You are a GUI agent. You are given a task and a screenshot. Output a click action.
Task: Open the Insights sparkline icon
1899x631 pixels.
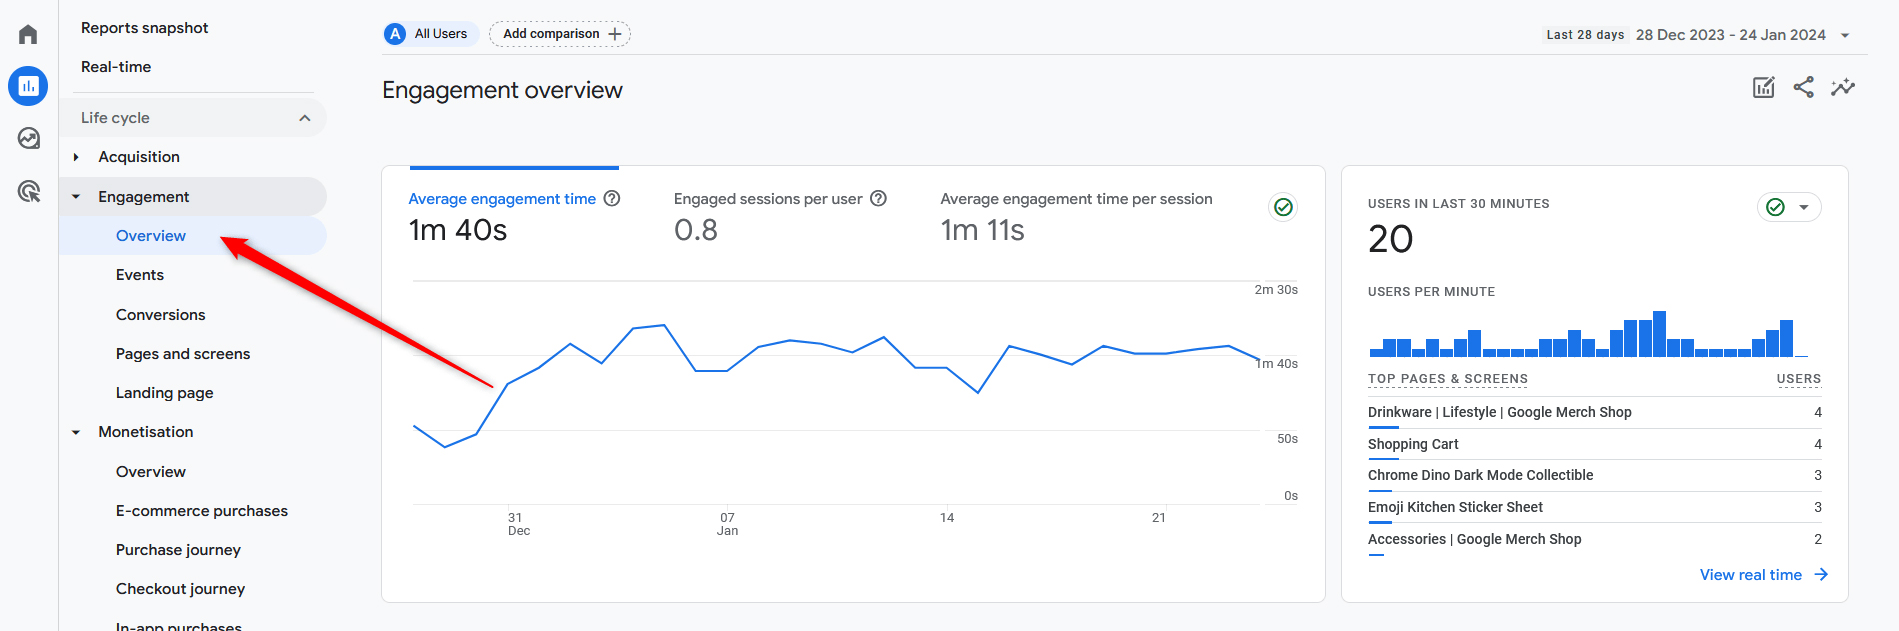tap(1842, 88)
